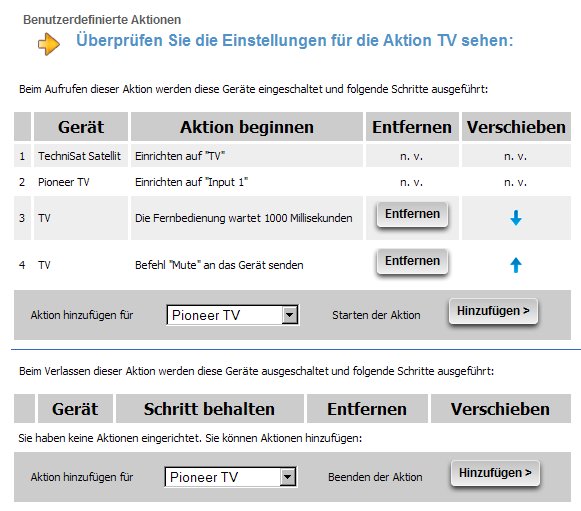Click the Benutzerdefinierte Aktionen title text
The height and width of the screenshot is (511, 581).
click(x=102, y=20)
